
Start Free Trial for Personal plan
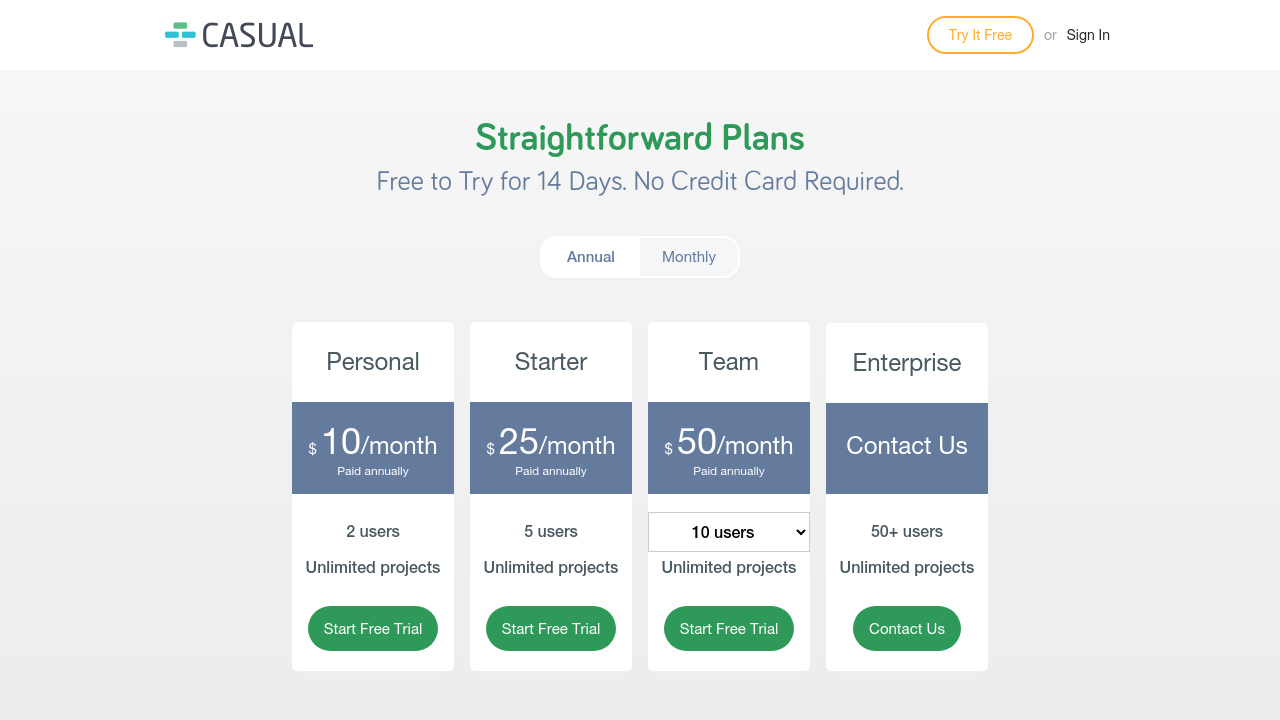click(x=373, y=629)
